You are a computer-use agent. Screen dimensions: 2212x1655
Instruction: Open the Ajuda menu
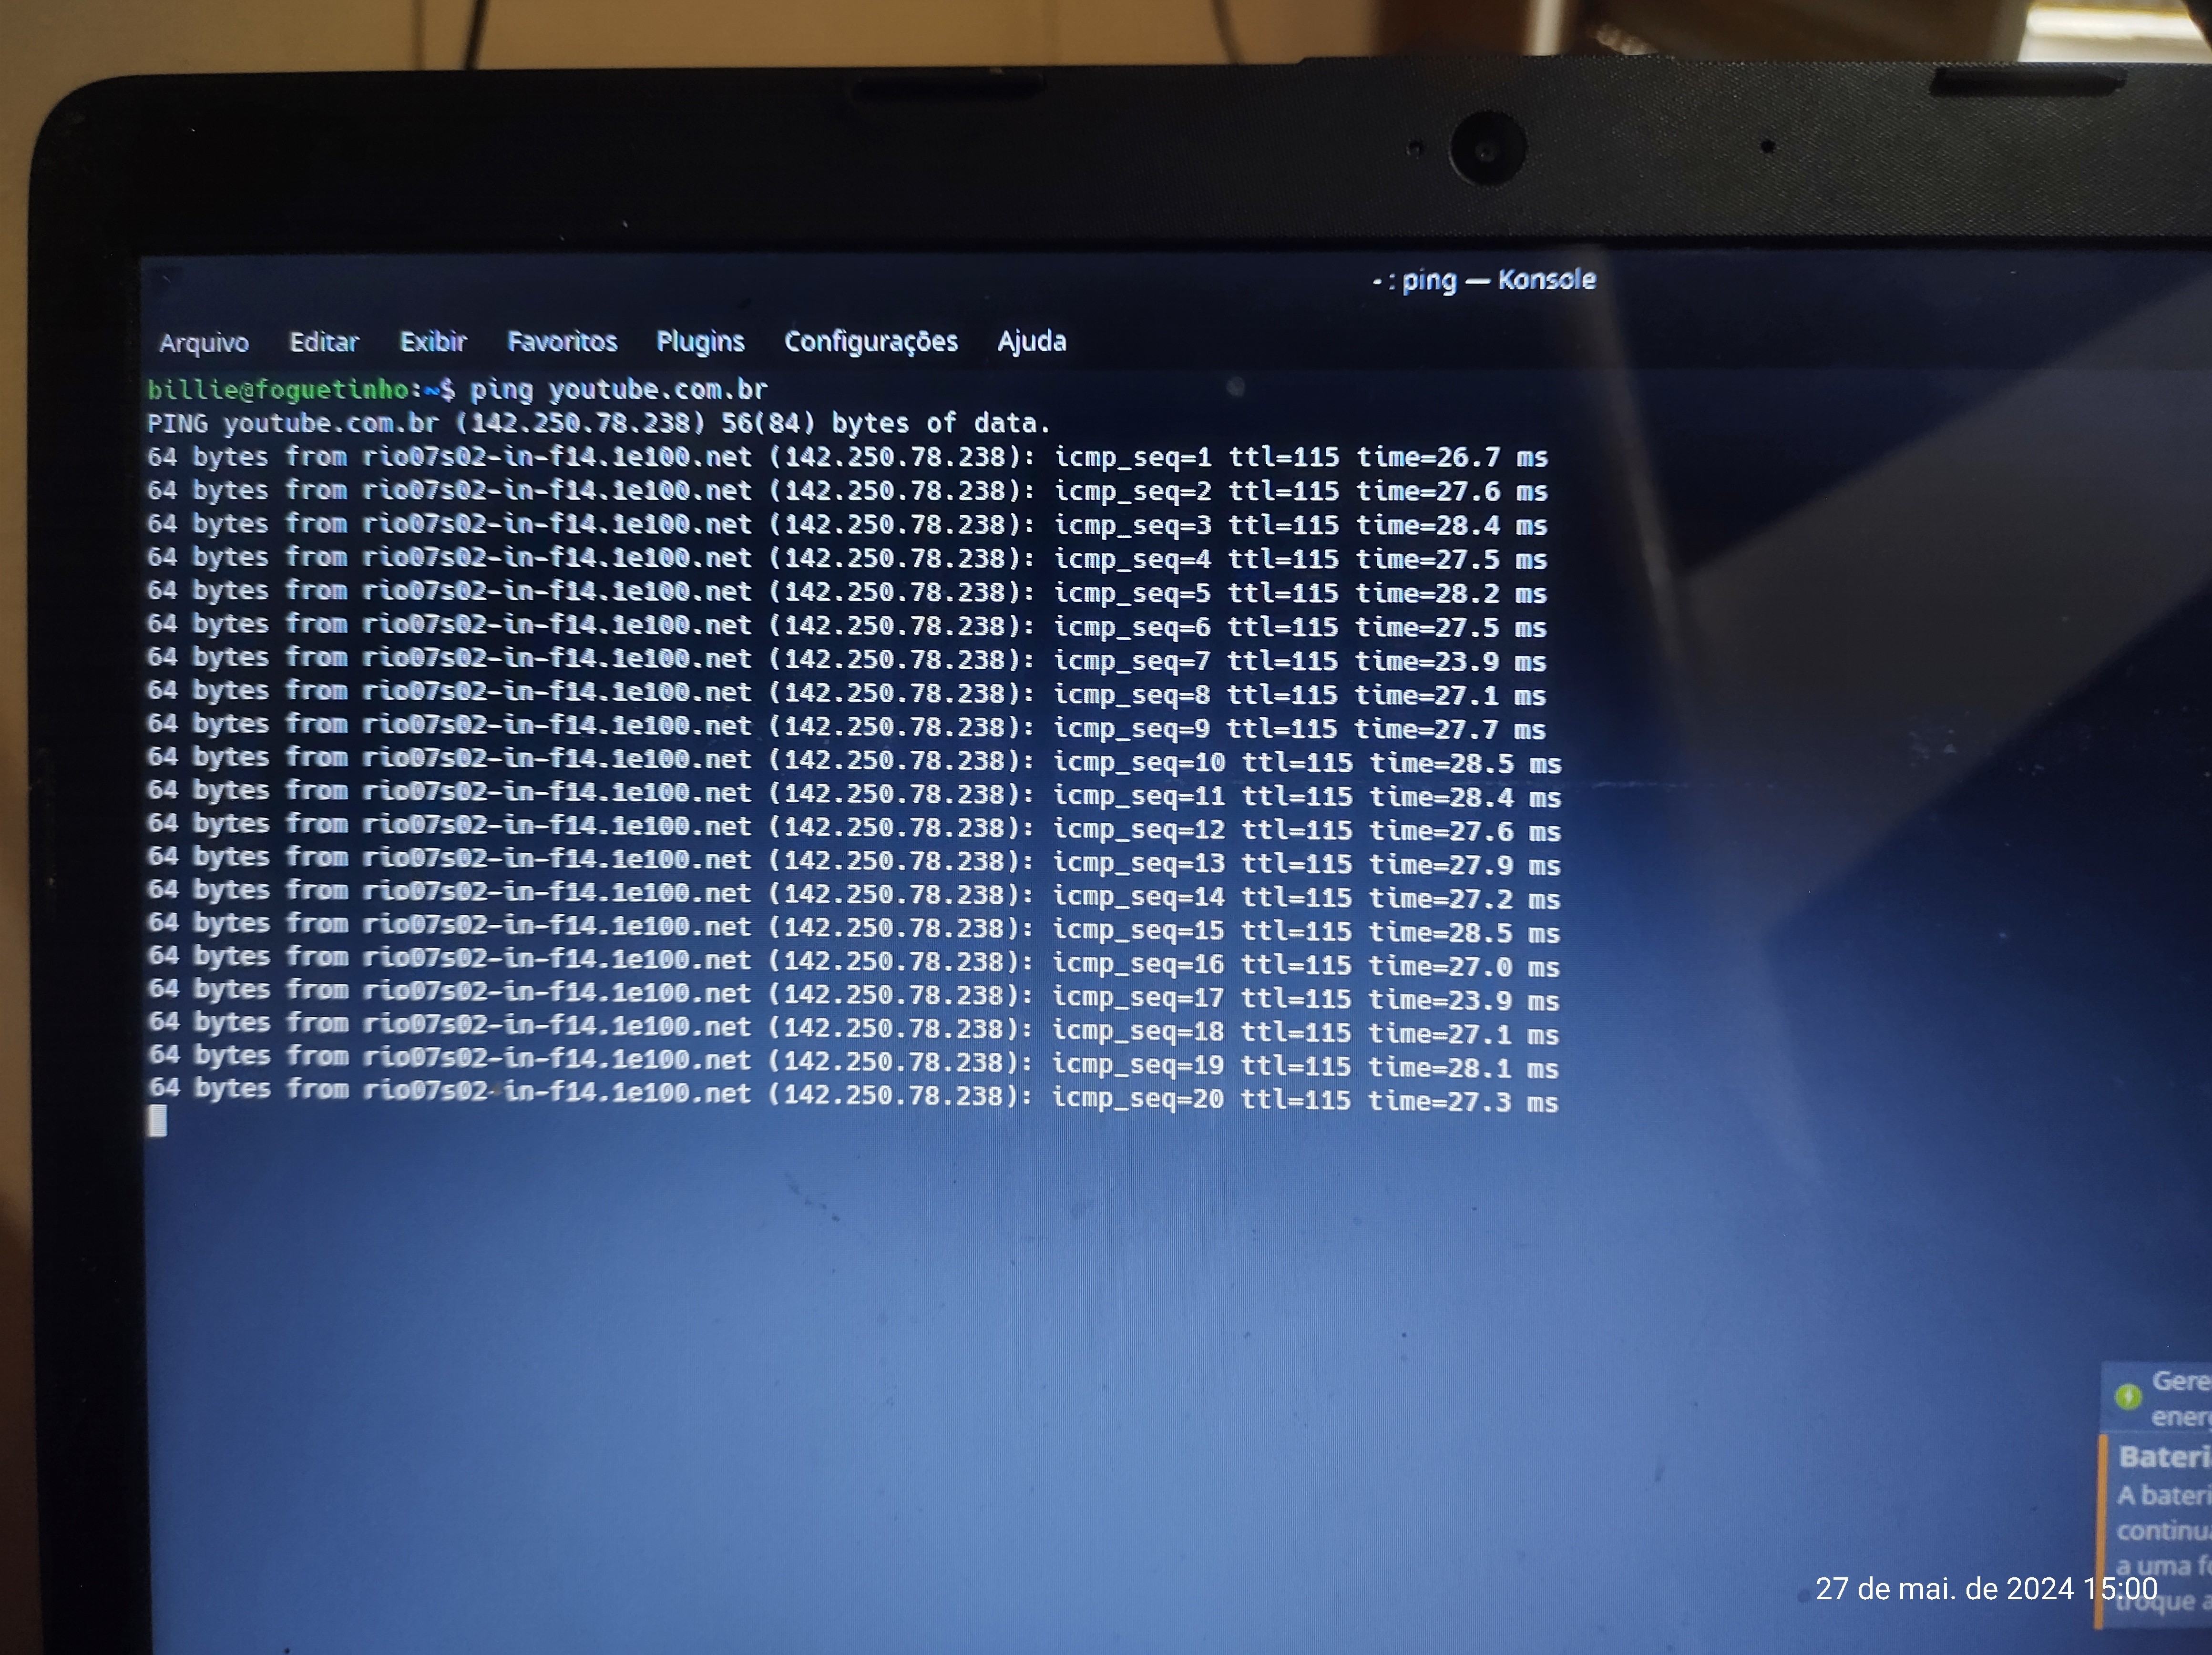(x=1031, y=342)
